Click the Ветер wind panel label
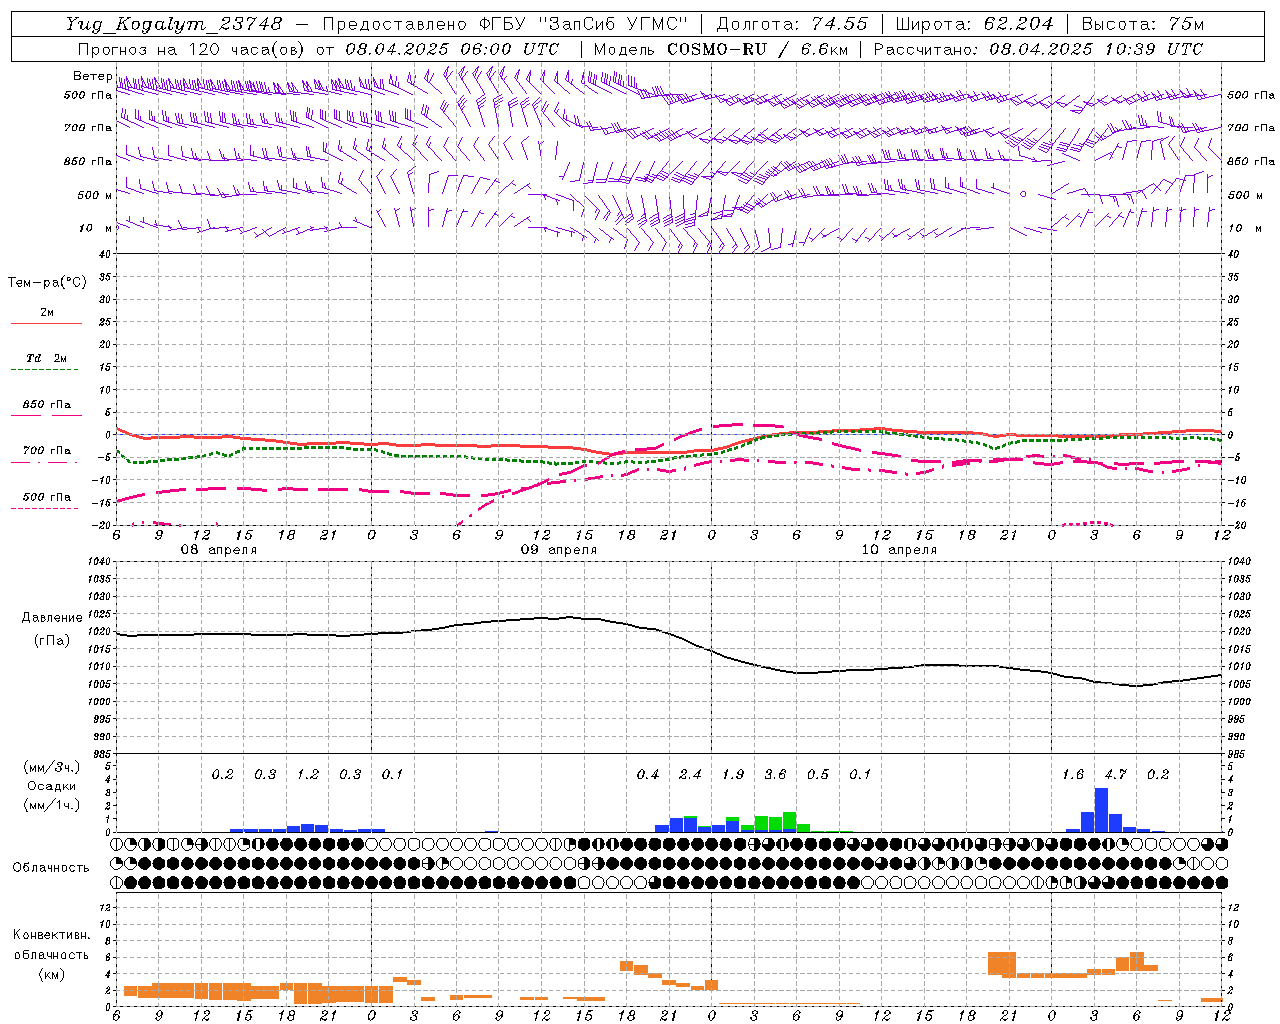Image resolution: width=1280 pixels, height=1024 pixels. [92, 76]
